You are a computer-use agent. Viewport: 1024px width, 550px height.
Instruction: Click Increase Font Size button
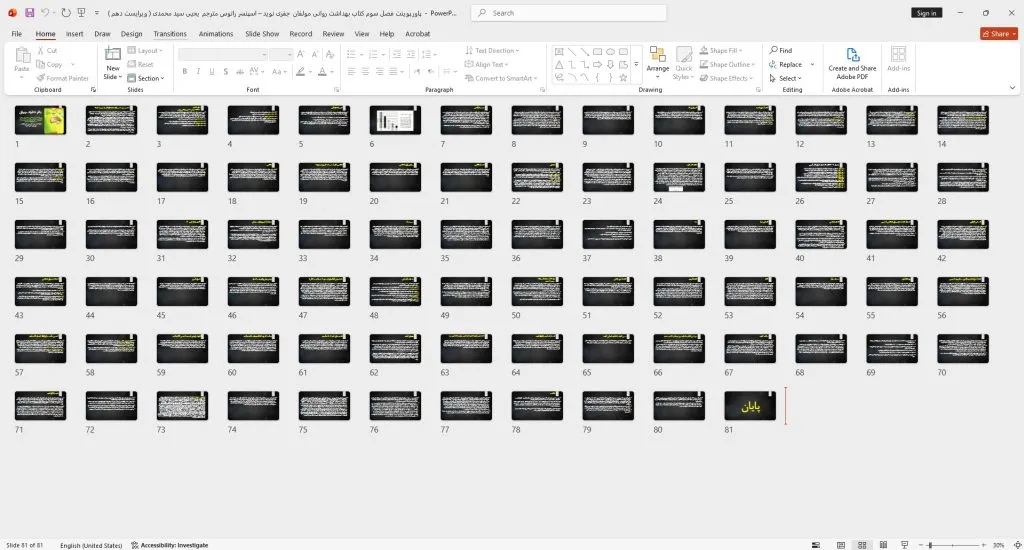click(x=300, y=54)
